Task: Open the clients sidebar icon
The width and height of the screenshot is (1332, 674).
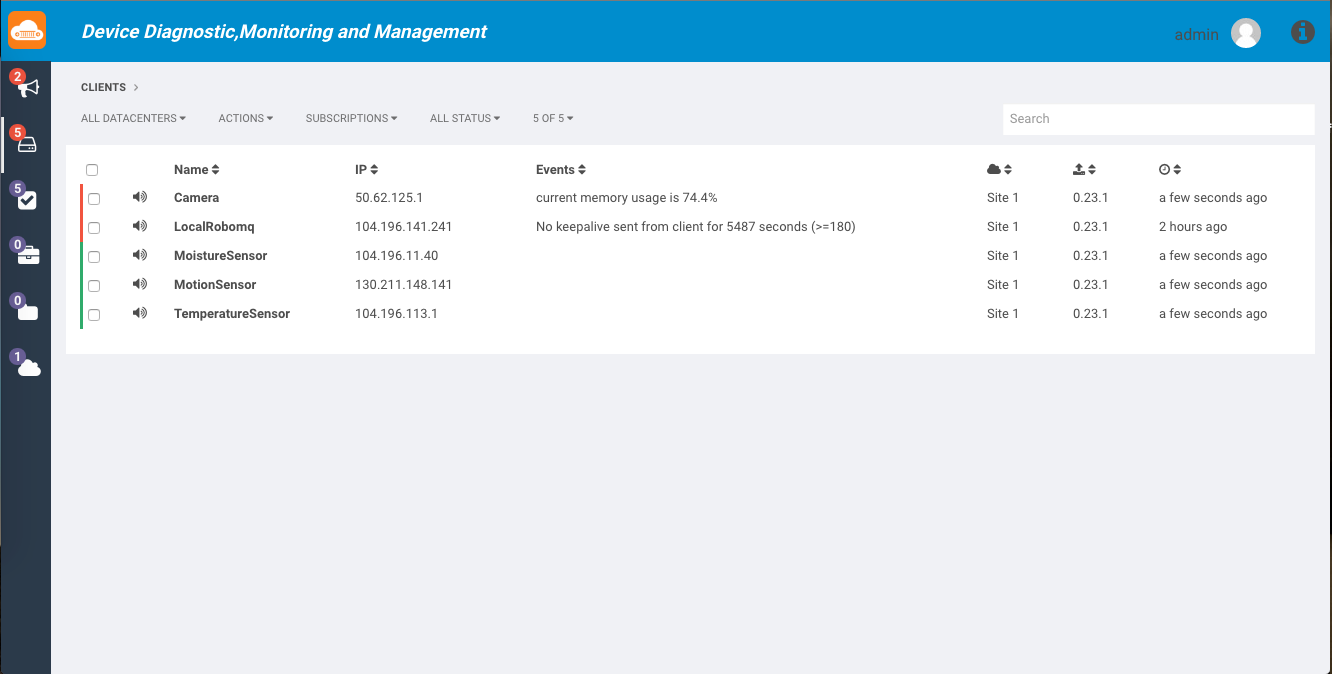Action: pos(27,145)
